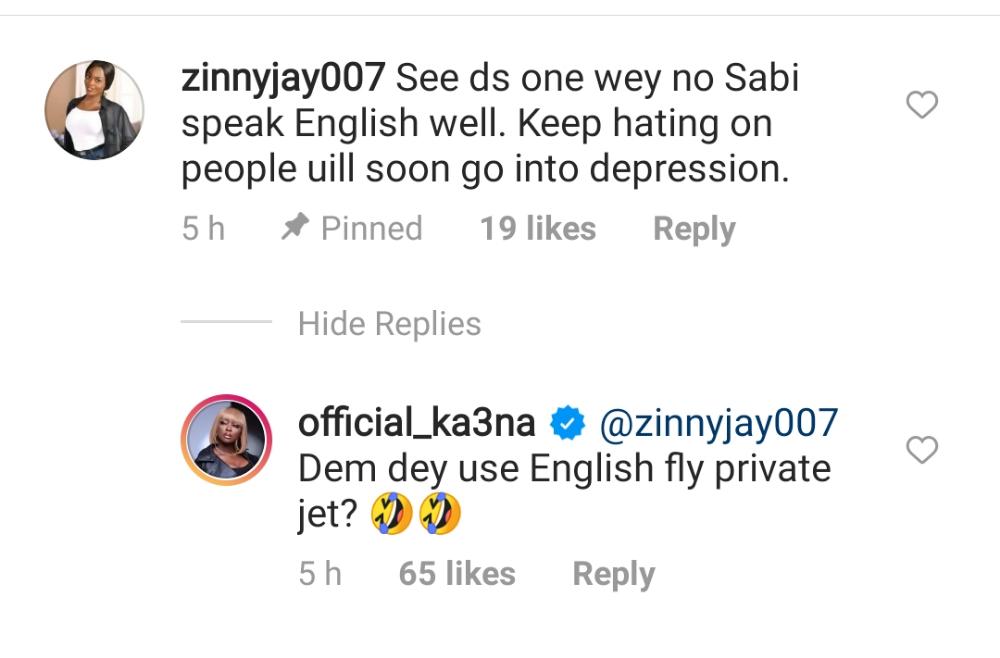The image size is (1000, 658).
Task: Reply to official_ka3na's comment
Action: (x=613, y=574)
